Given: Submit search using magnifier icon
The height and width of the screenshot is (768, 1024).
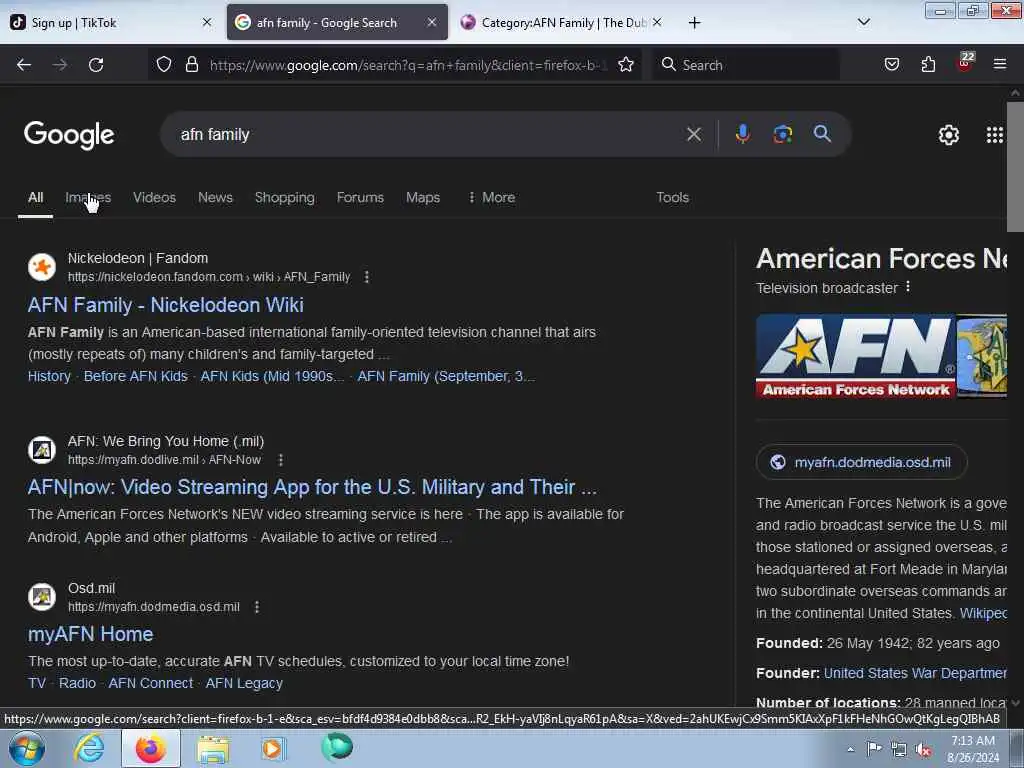Looking at the screenshot, I should (822, 134).
